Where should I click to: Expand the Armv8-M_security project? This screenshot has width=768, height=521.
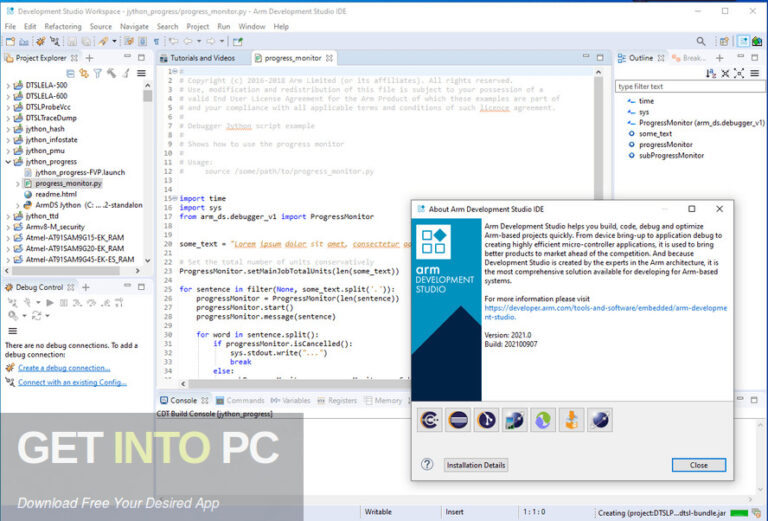click(8, 227)
